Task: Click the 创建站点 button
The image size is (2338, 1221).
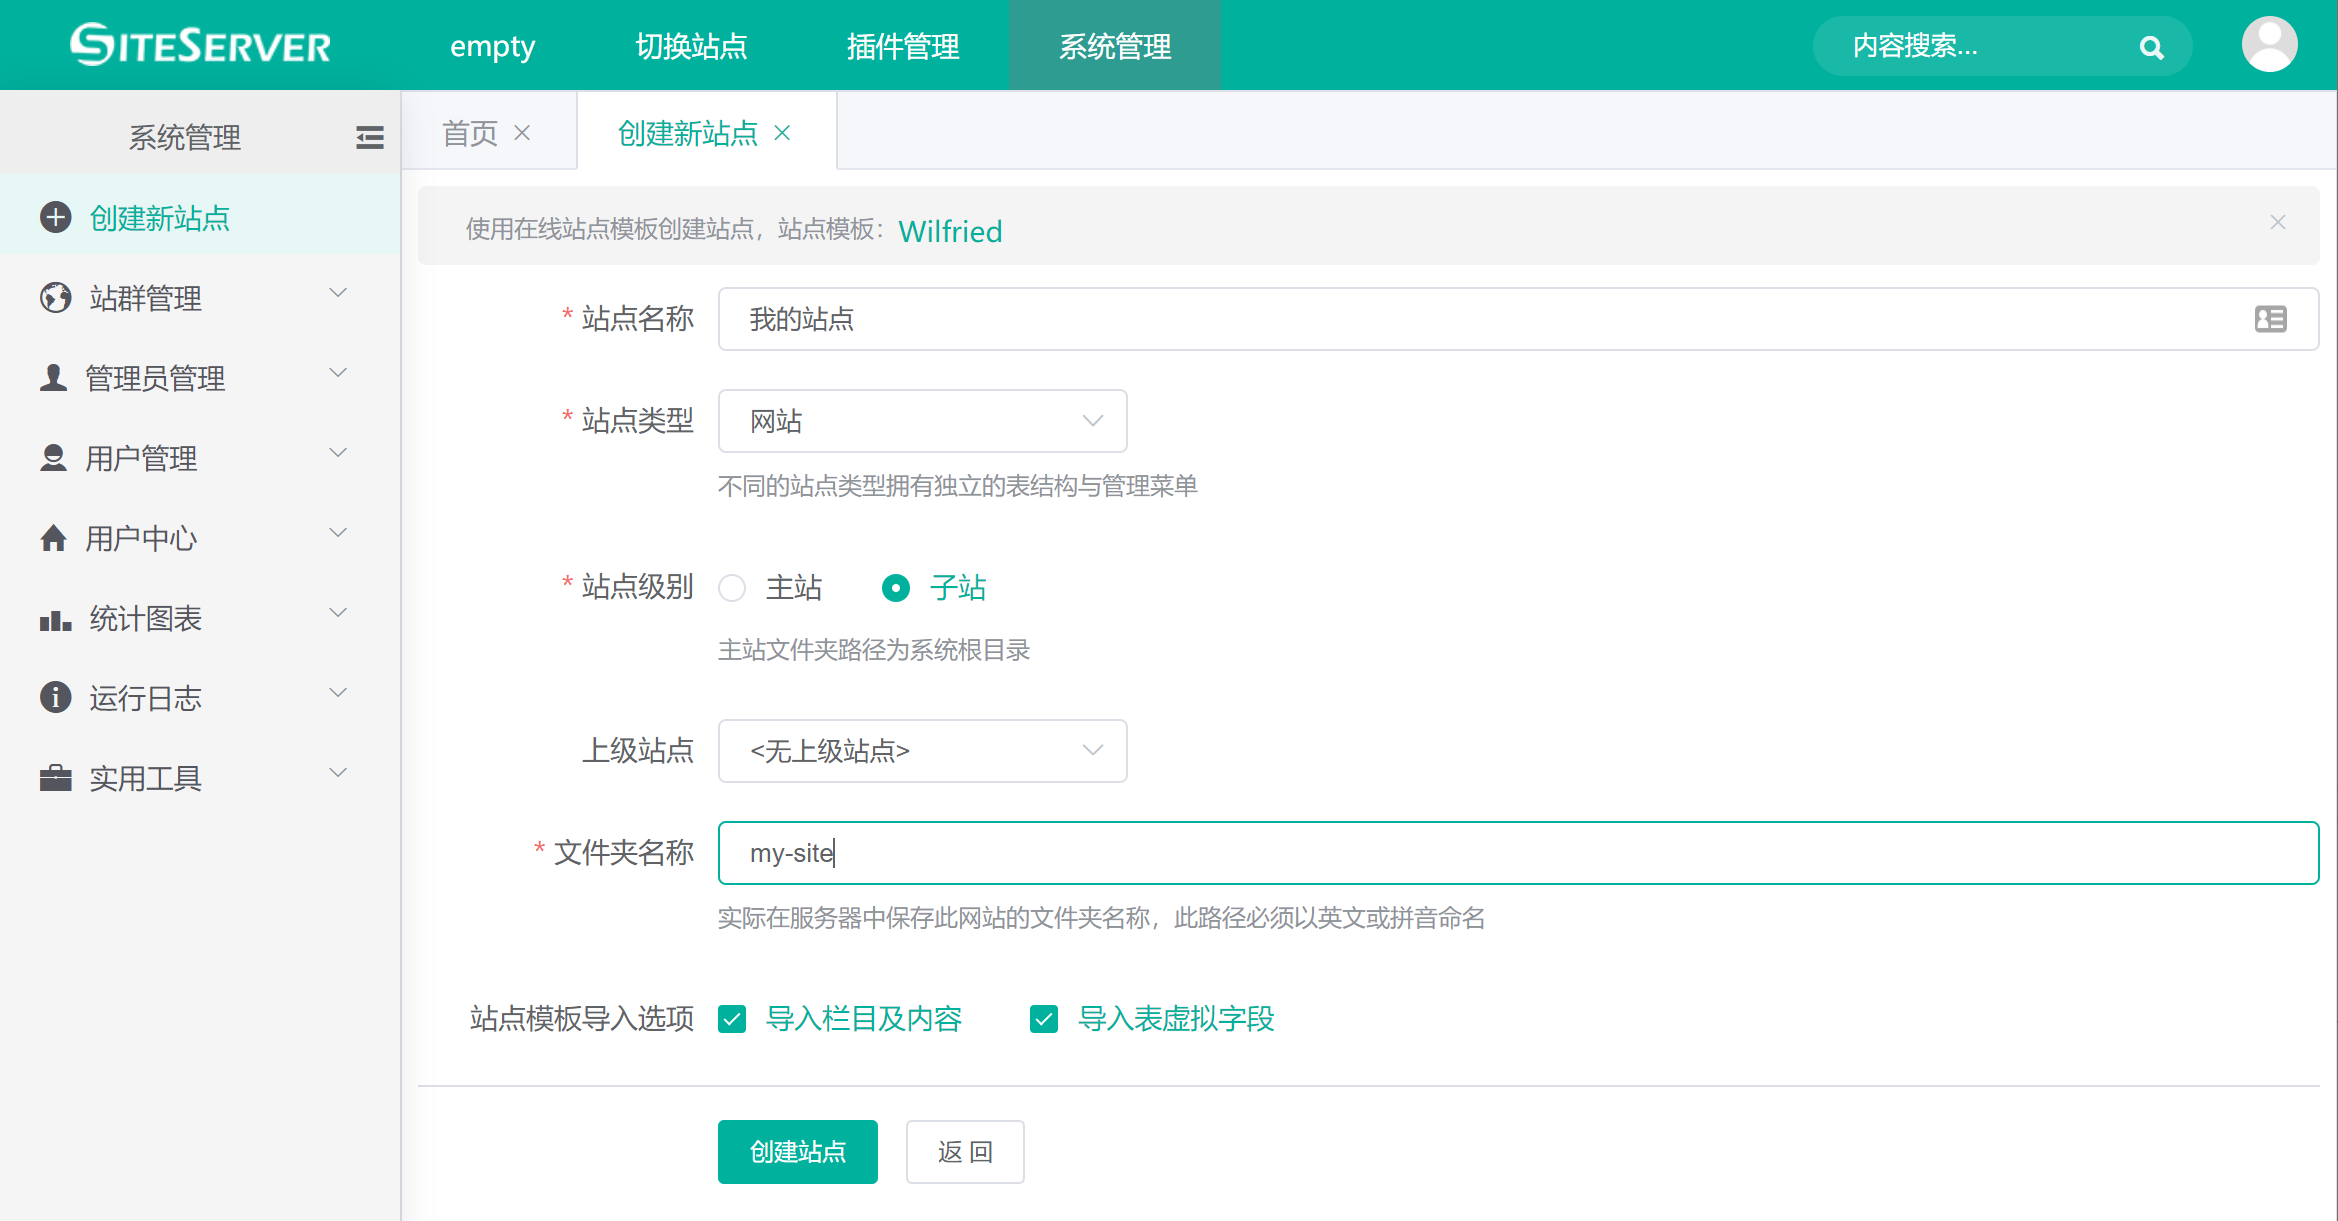Action: point(797,1152)
